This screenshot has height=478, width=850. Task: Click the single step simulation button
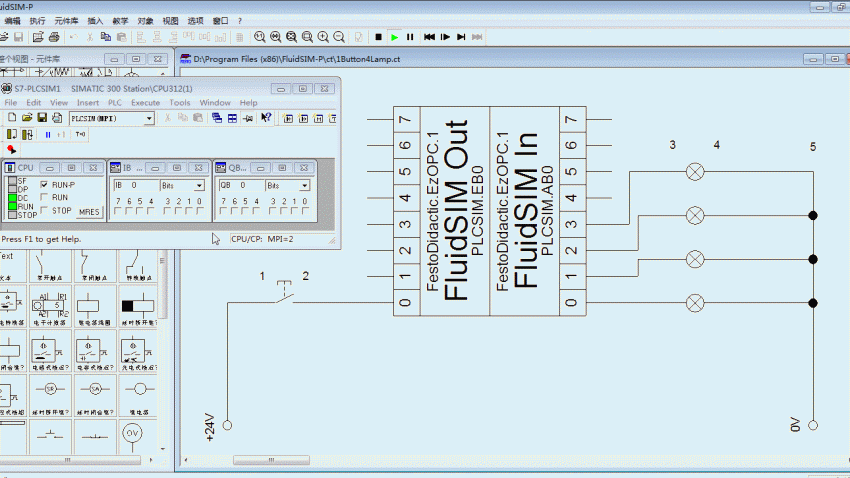(x=445, y=37)
